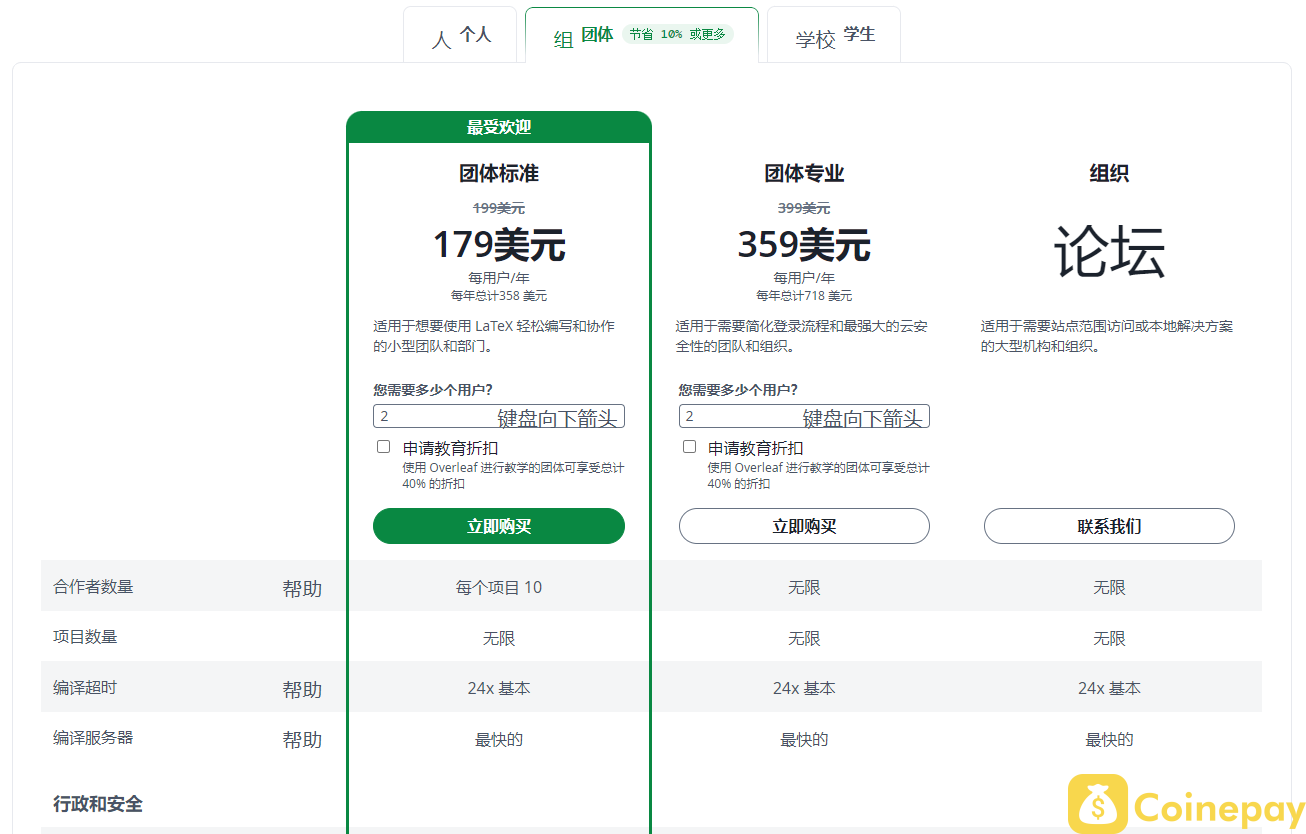Click 组织 description about 大型机构和组织
Viewport: 1306px width, 834px height.
click(1107, 336)
